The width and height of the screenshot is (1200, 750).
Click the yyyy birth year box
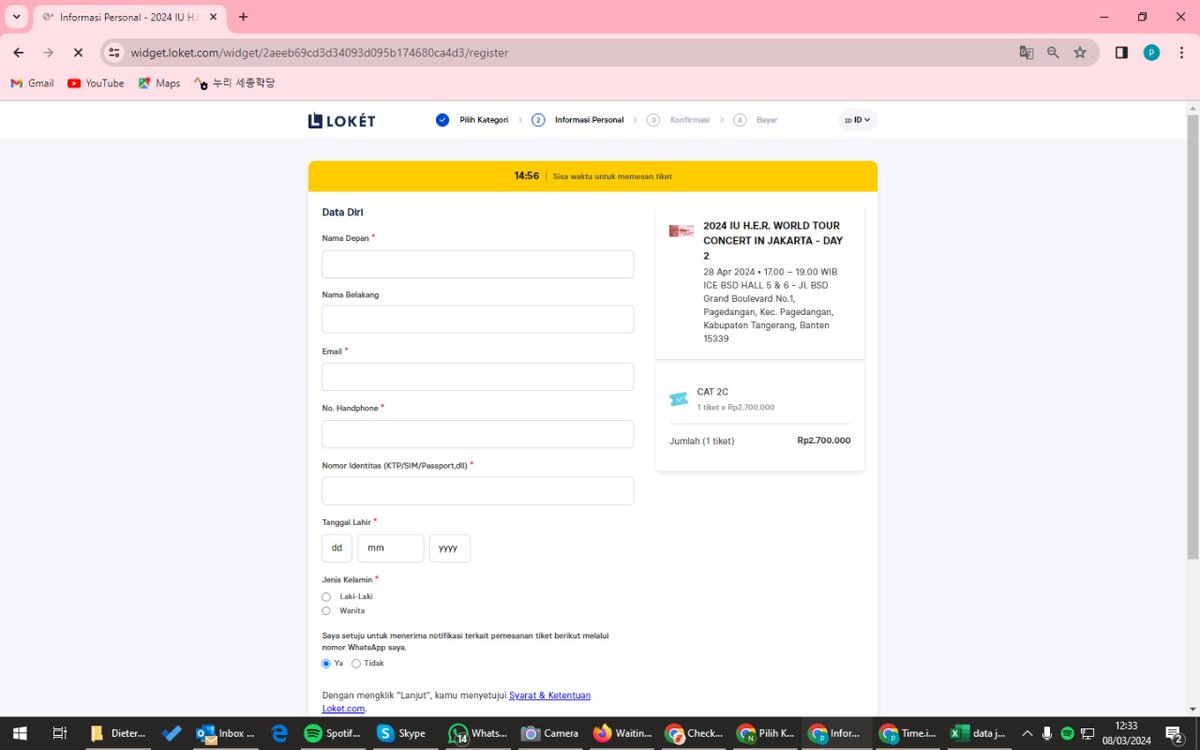click(x=450, y=548)
